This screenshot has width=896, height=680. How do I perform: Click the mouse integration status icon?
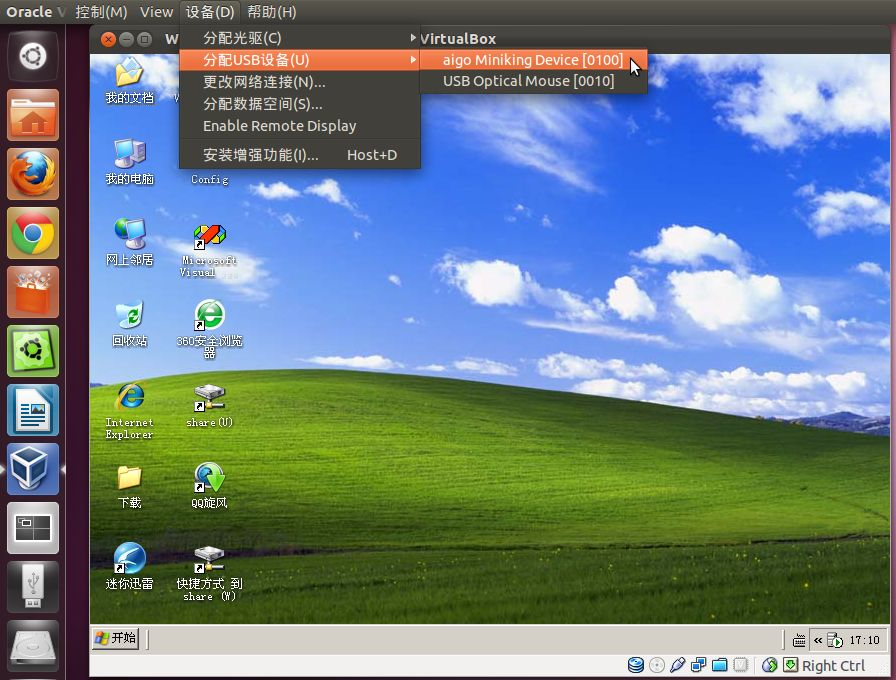pos(769,665)
